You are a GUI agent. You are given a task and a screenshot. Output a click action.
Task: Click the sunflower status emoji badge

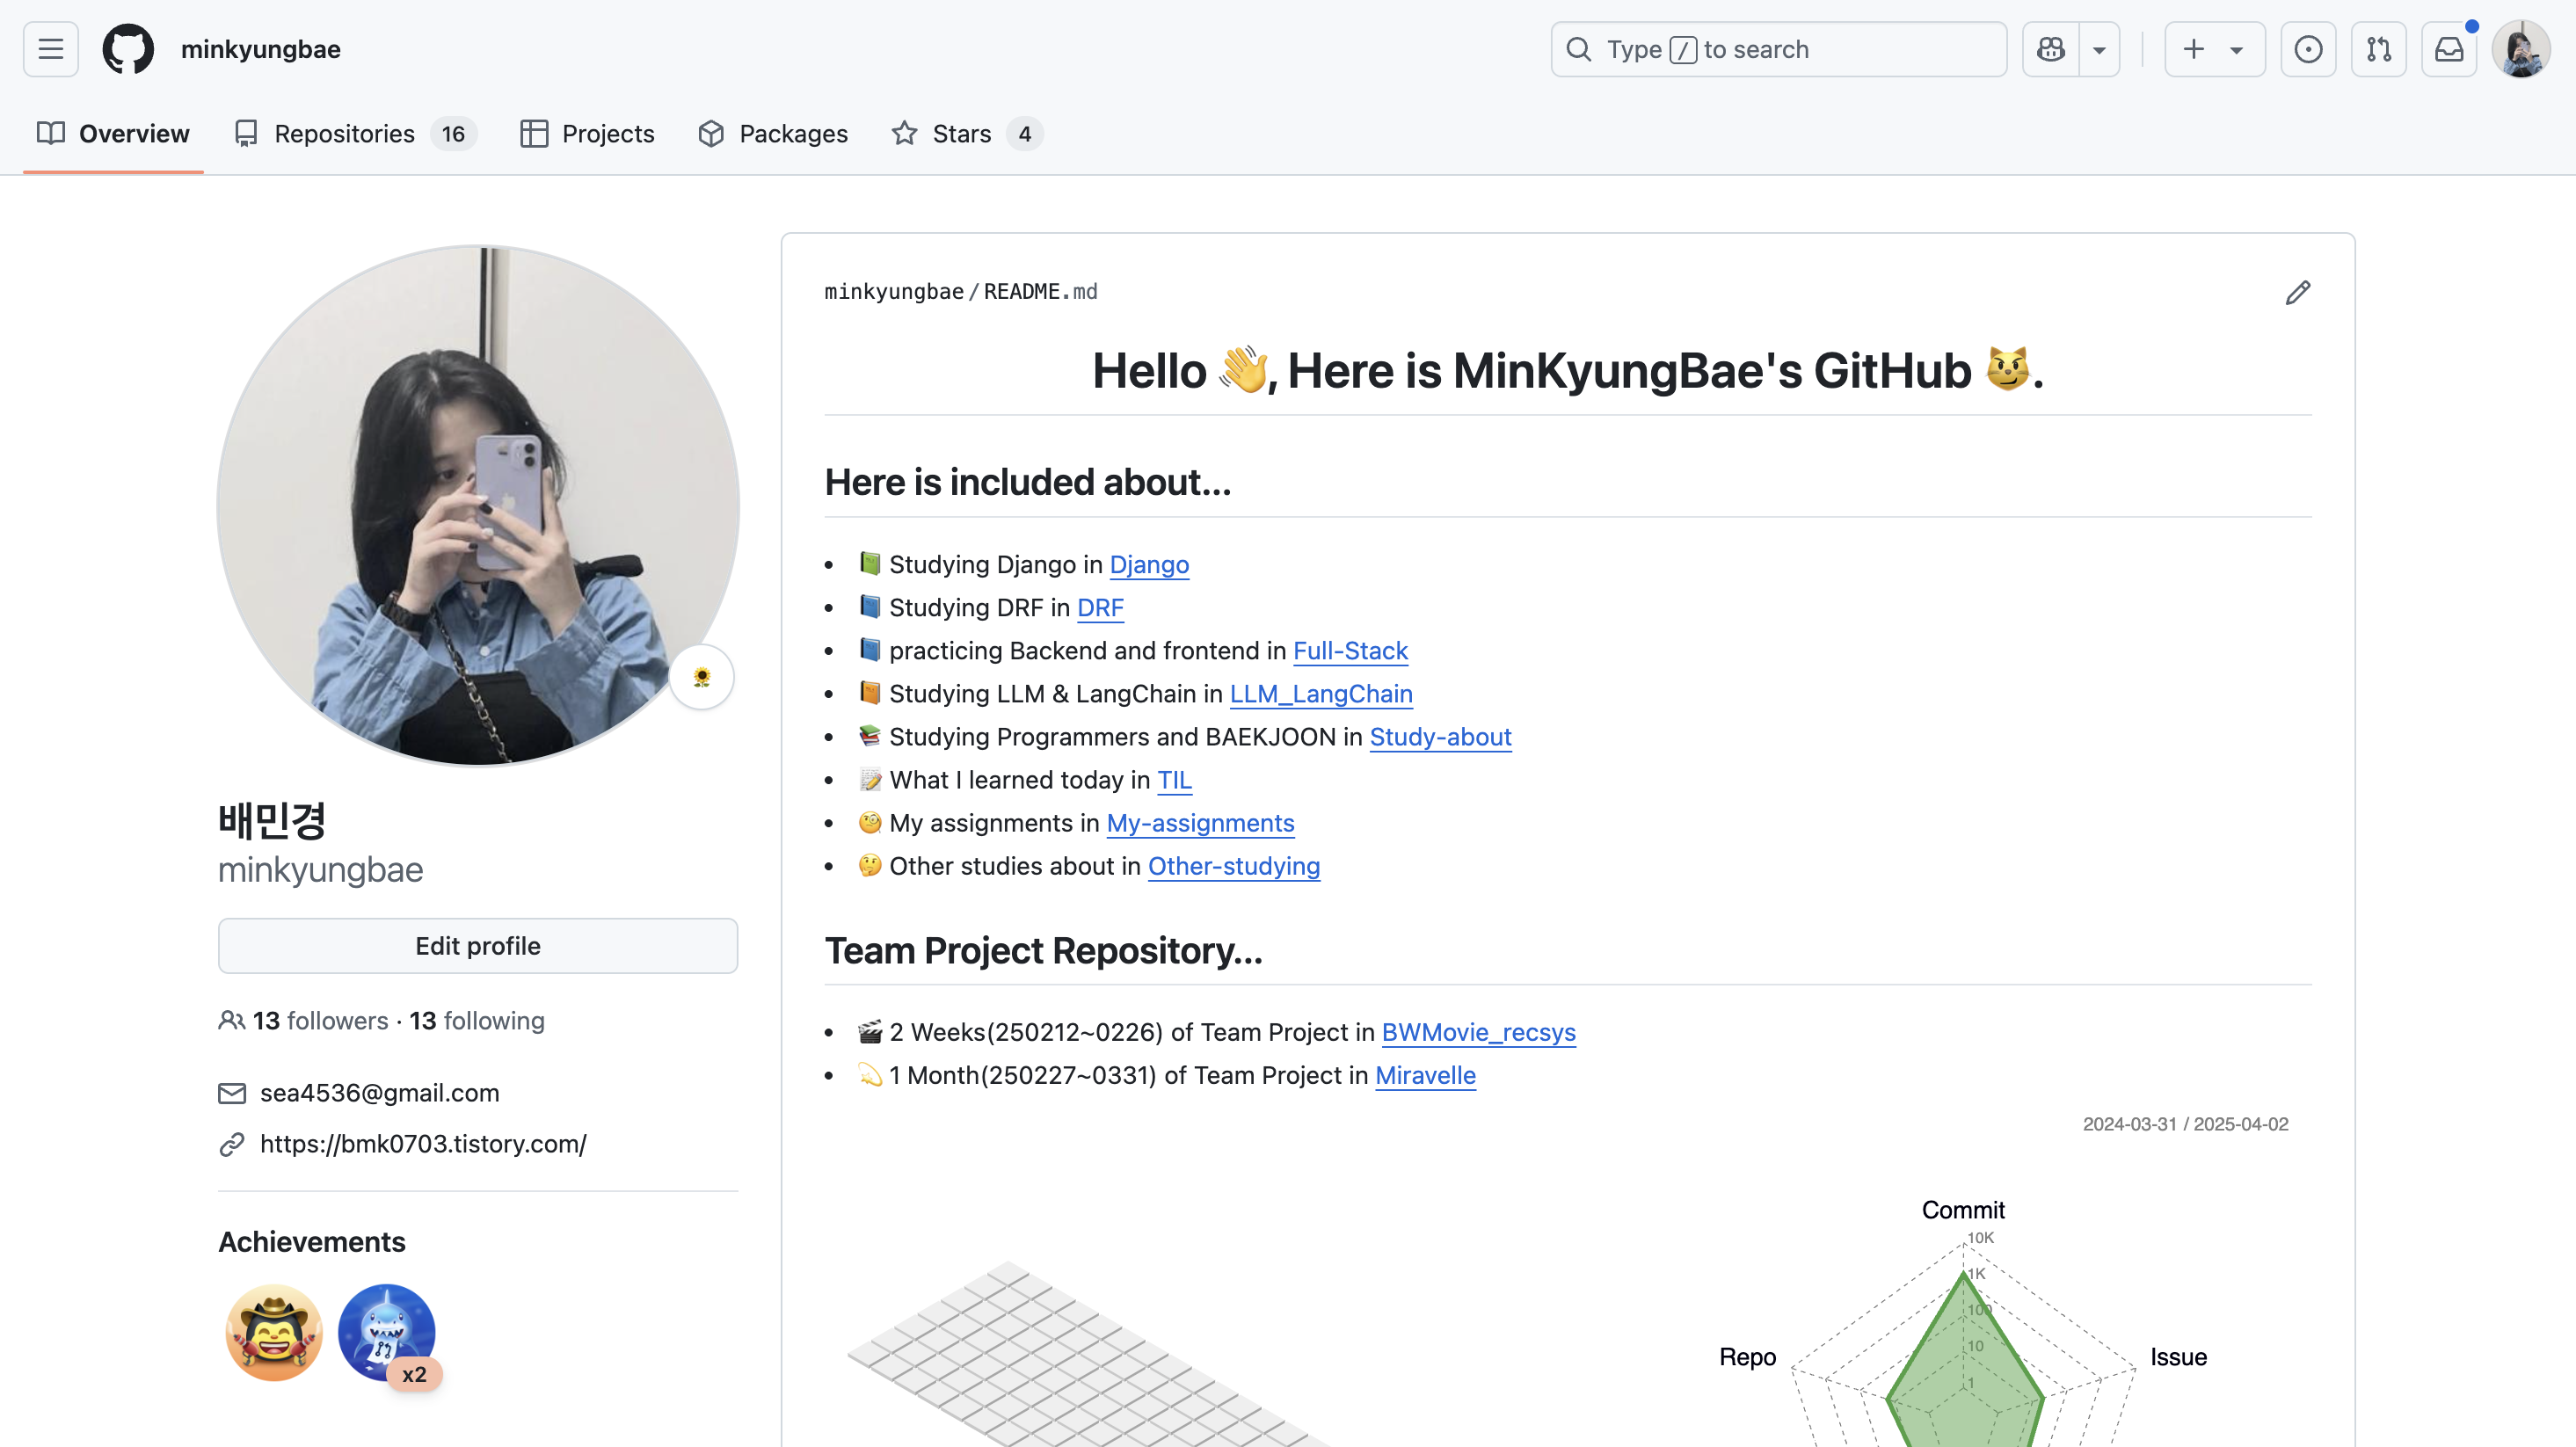click(x=701, y=677)
